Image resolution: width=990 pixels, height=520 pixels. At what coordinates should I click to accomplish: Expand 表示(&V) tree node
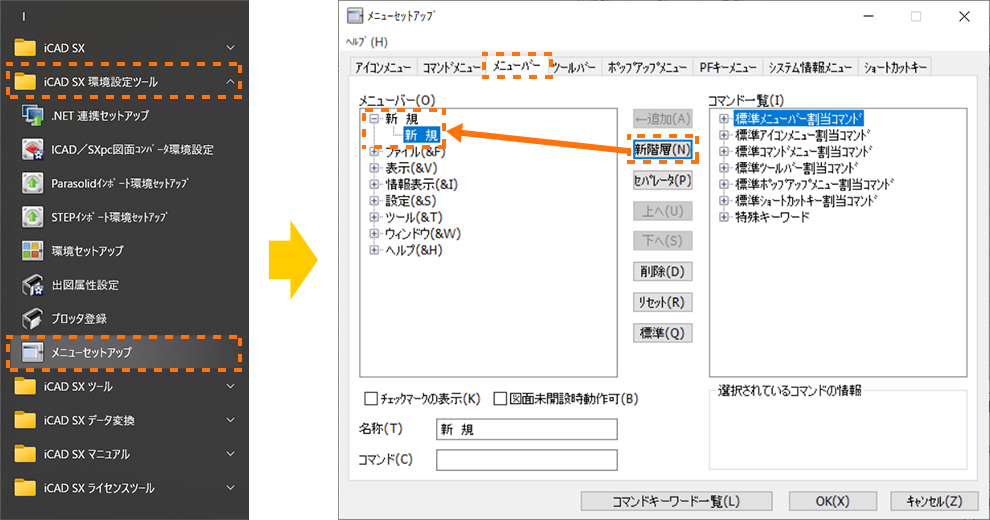coord(374,168)
